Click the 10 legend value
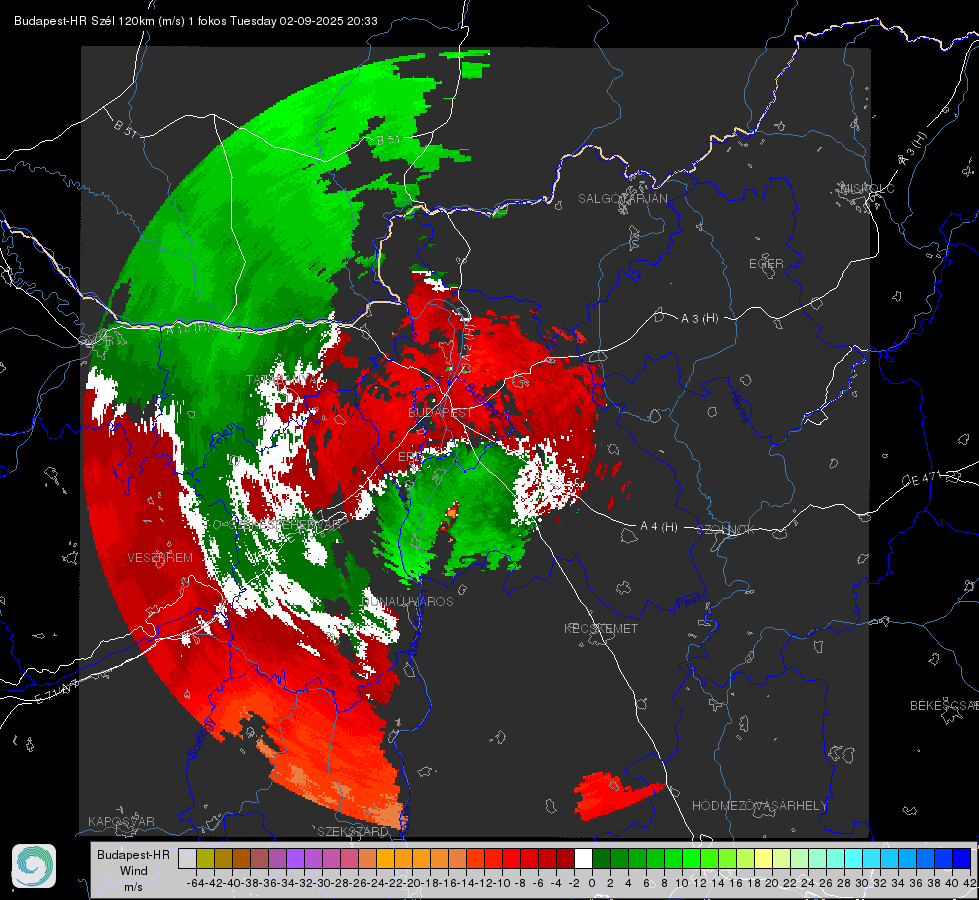 tap(682, 883)
